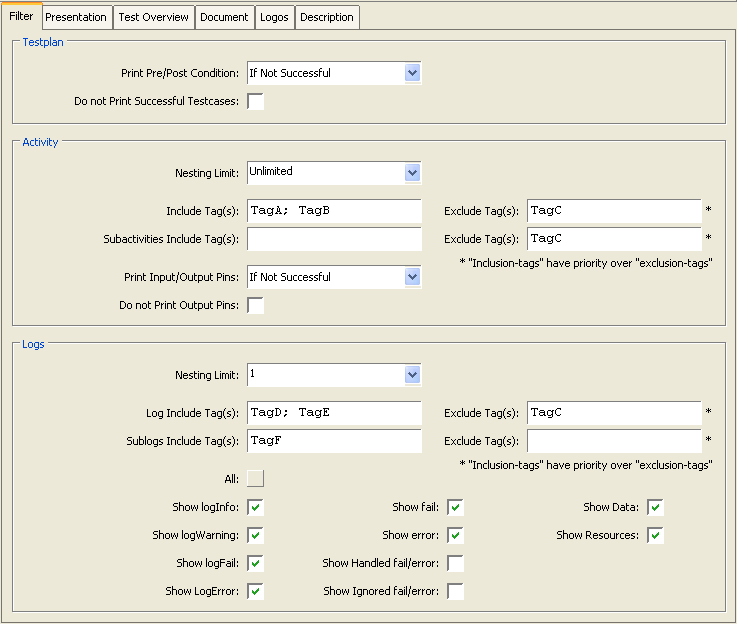Enable Show Handled fail/error
The height and width of the screenshot is (624, 737).
[456, 563]
